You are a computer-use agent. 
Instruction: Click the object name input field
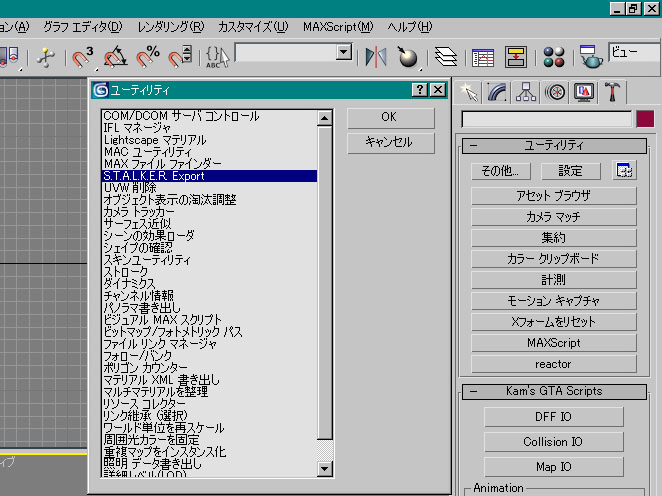[x=547, y=119]
